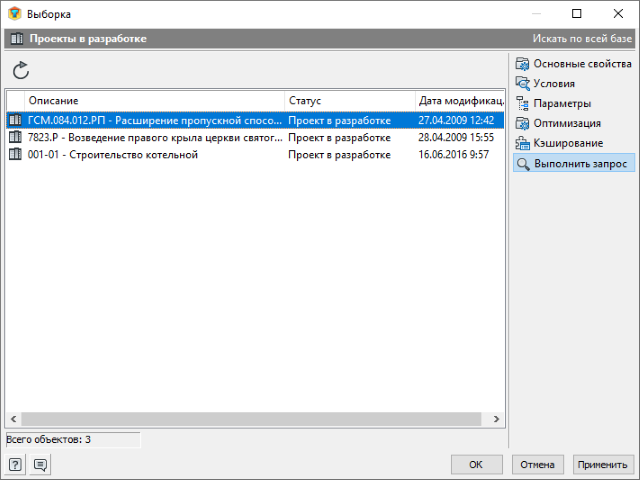Click Искать по всей базе link
The image size is (640, 480).
(582, 39)
